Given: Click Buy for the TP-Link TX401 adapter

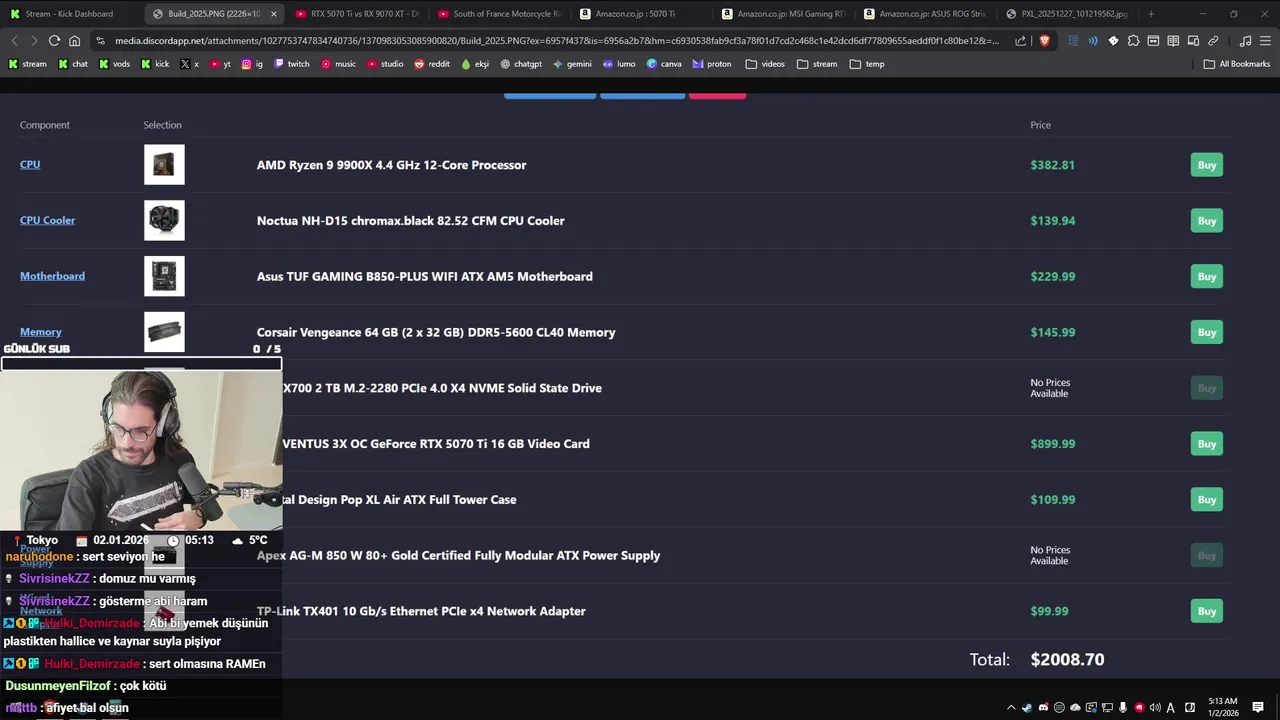Looking at the screenshot, I should (x=1207, y=611).
